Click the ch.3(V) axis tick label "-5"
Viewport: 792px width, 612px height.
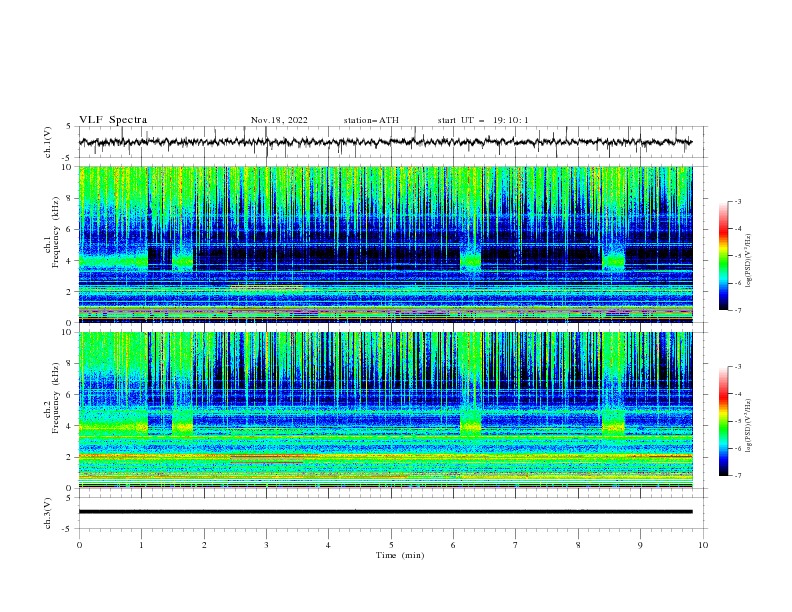click(68, 529)
